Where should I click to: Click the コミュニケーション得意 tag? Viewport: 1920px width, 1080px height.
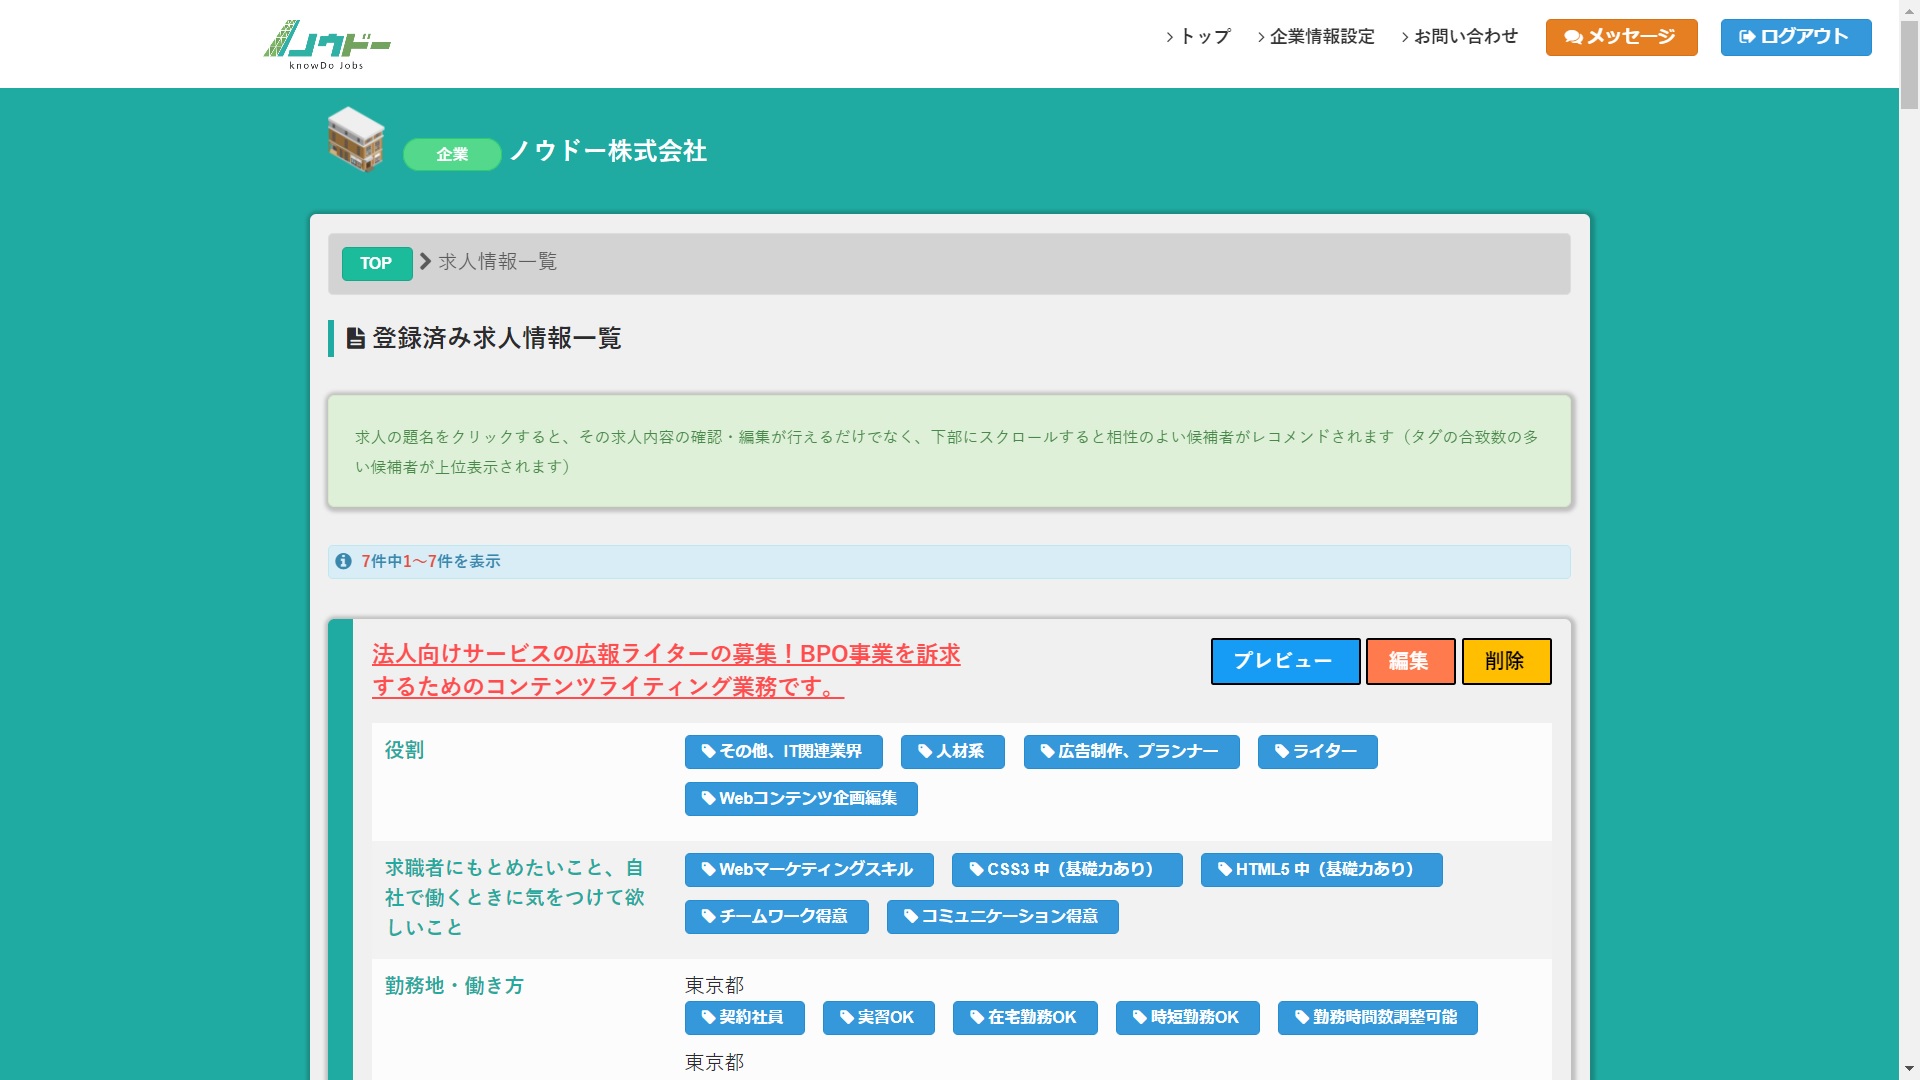point(1002,917)
